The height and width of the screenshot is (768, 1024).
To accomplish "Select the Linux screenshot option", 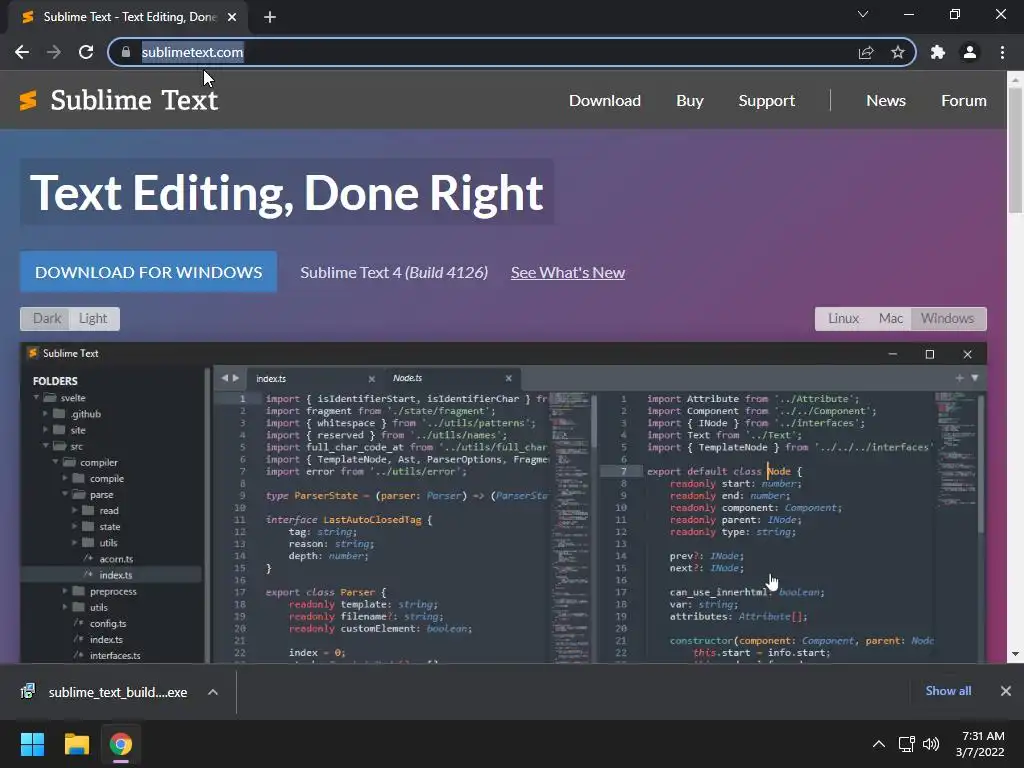I will 843,319.
